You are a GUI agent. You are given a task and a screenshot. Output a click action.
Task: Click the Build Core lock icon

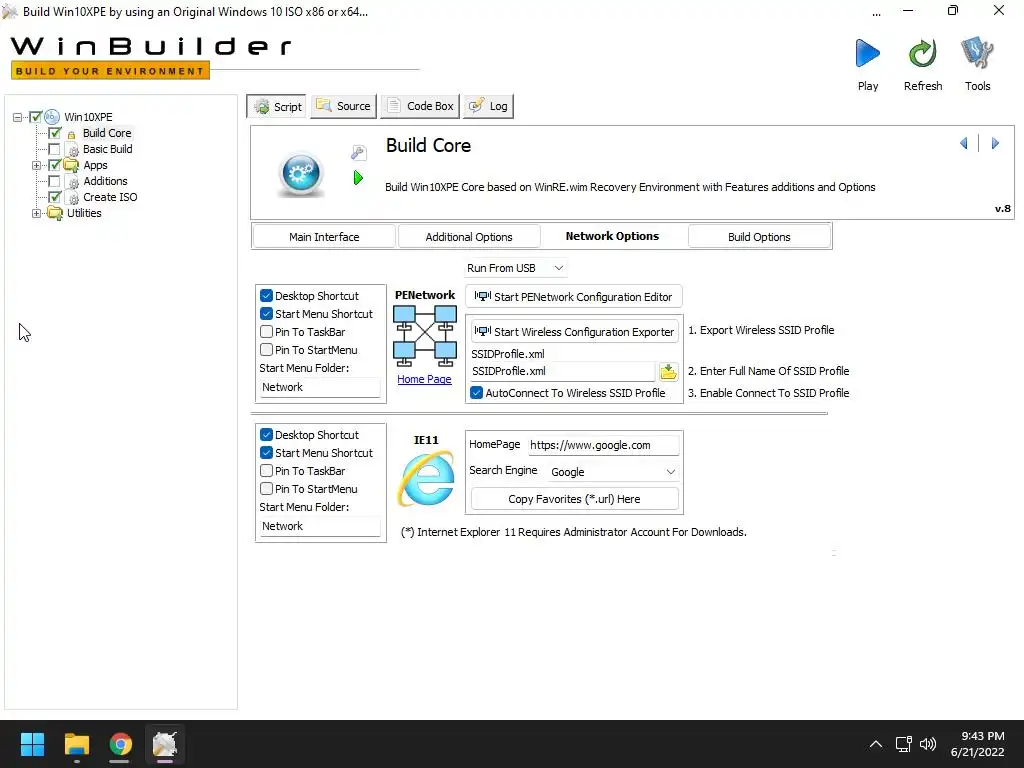click(72, 134)
